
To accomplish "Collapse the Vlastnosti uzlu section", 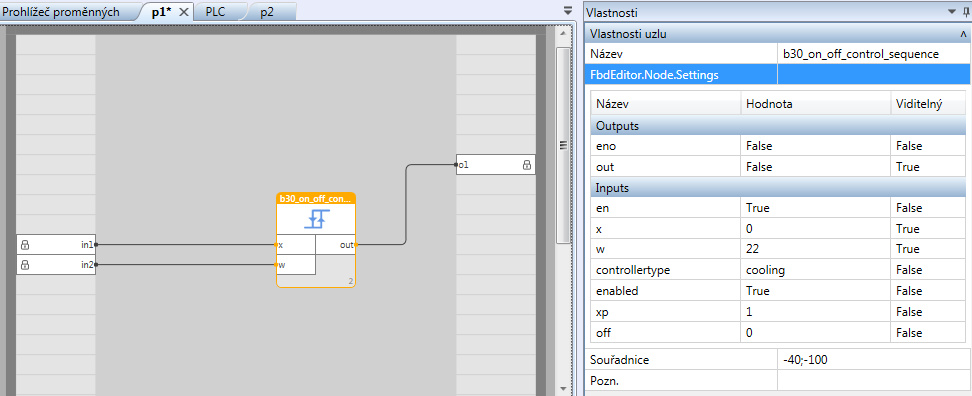I will click(x=963, y=33).
